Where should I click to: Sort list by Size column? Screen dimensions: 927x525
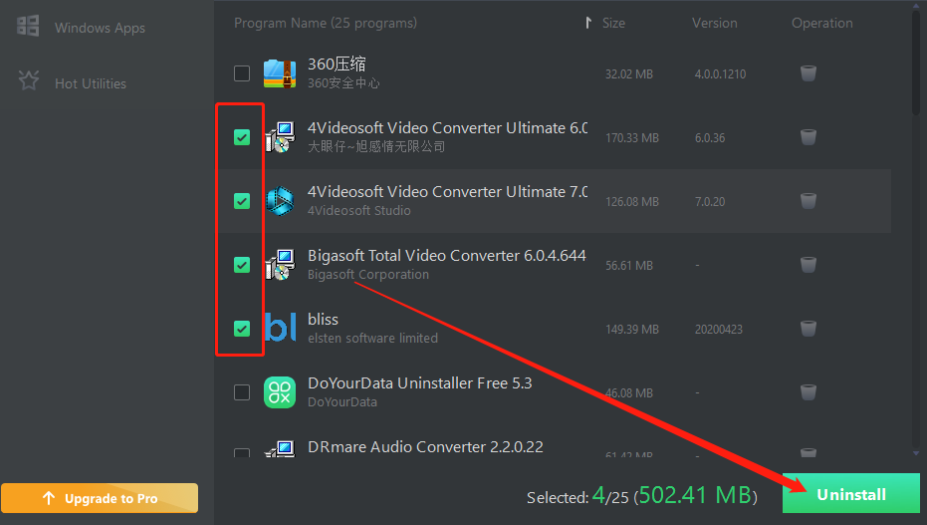coord(613,23)
